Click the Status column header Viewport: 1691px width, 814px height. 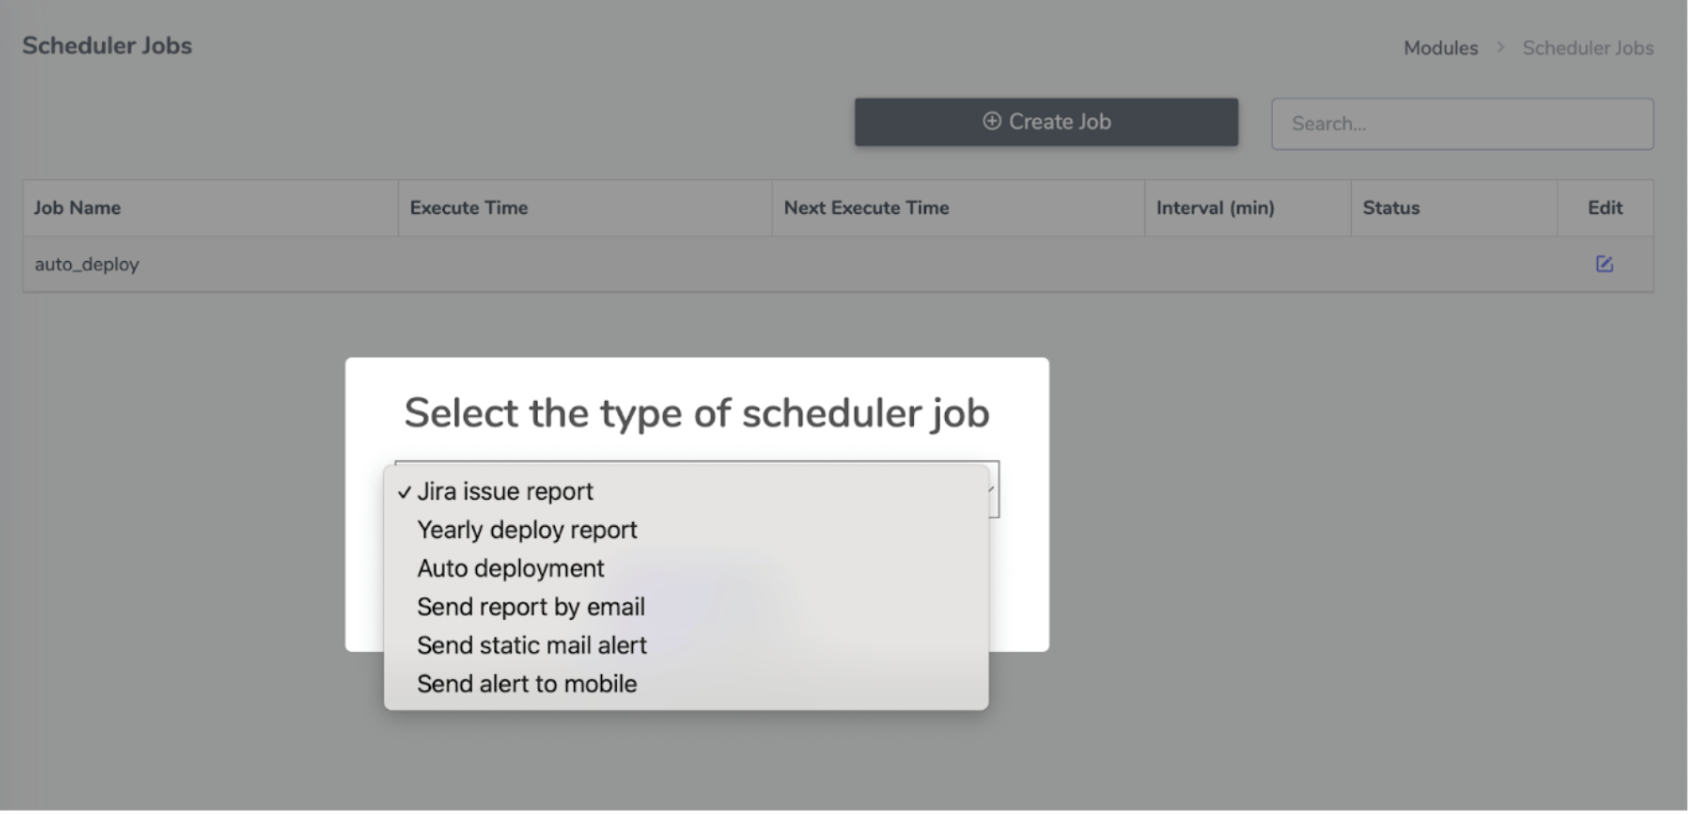[x=1390, y=208]
